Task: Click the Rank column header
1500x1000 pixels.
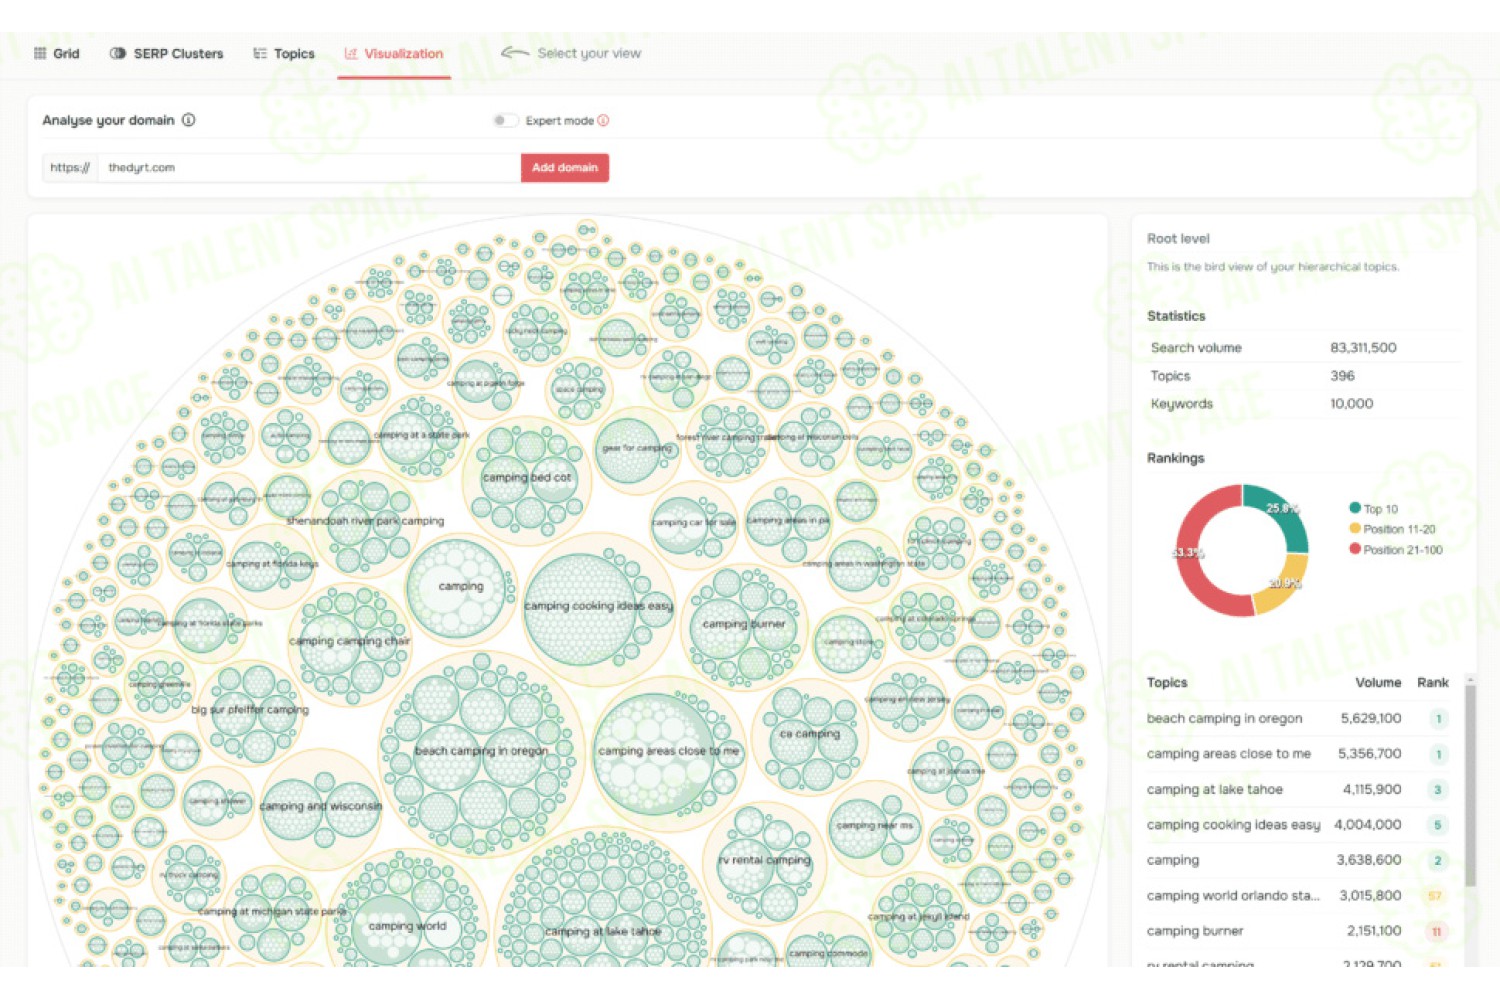Action: (1433, 683)
